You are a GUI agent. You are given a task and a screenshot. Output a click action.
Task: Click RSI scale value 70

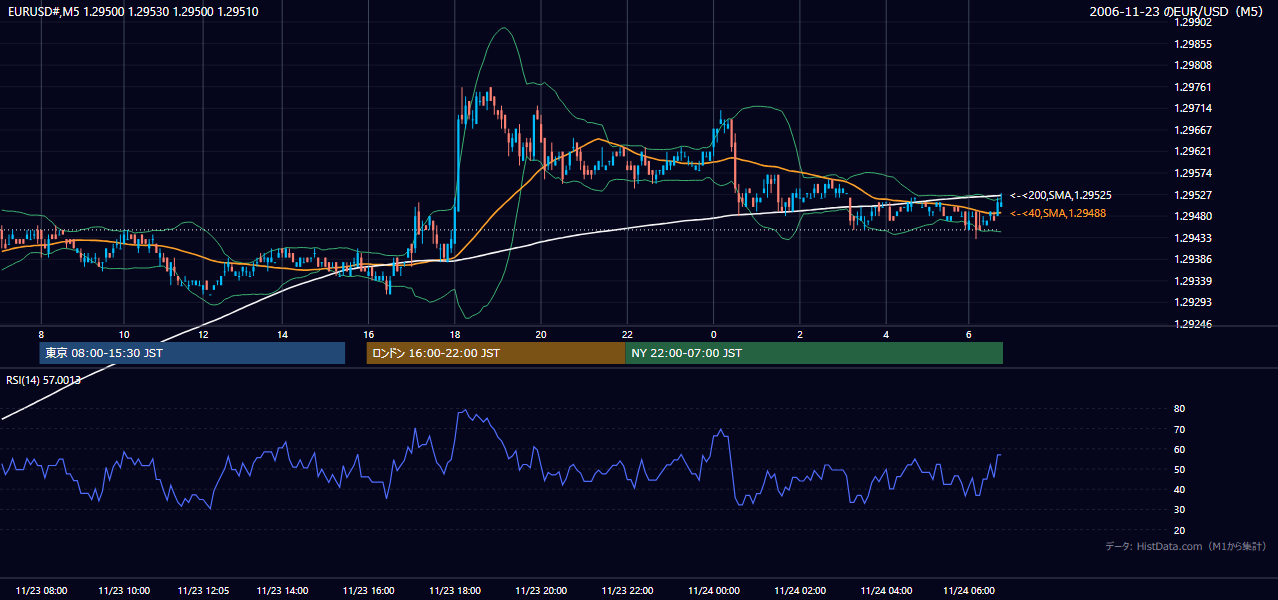1180,429
